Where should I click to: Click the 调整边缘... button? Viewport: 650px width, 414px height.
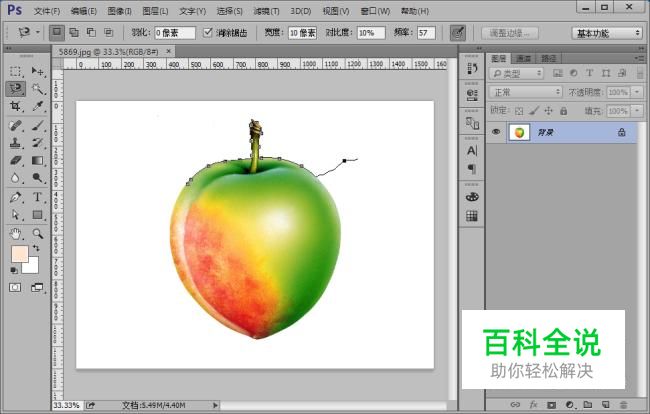point(510,33)
